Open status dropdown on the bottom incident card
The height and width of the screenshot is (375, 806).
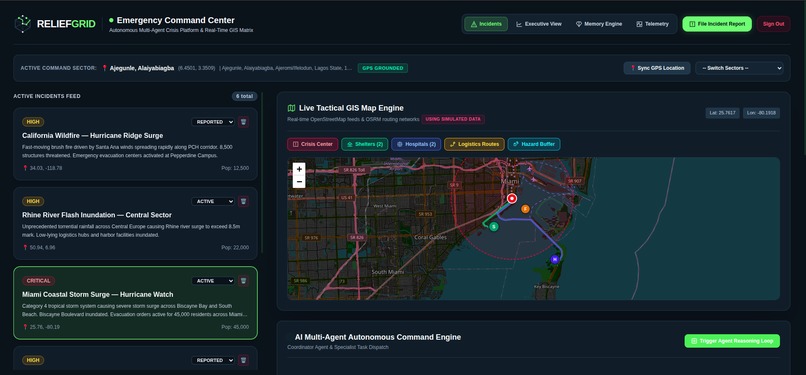tap(213, 360)
